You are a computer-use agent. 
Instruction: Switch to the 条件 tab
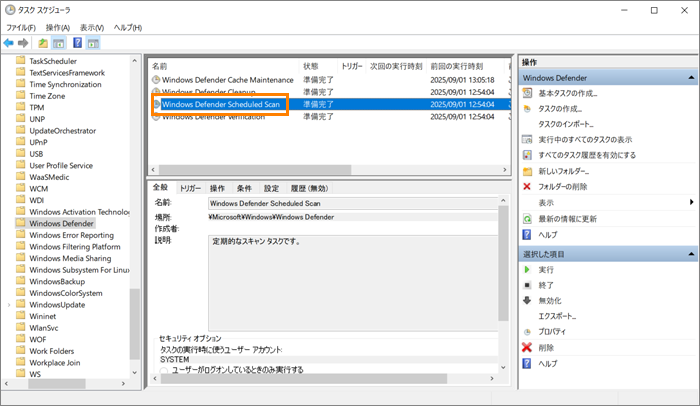(x=244, y=188)
